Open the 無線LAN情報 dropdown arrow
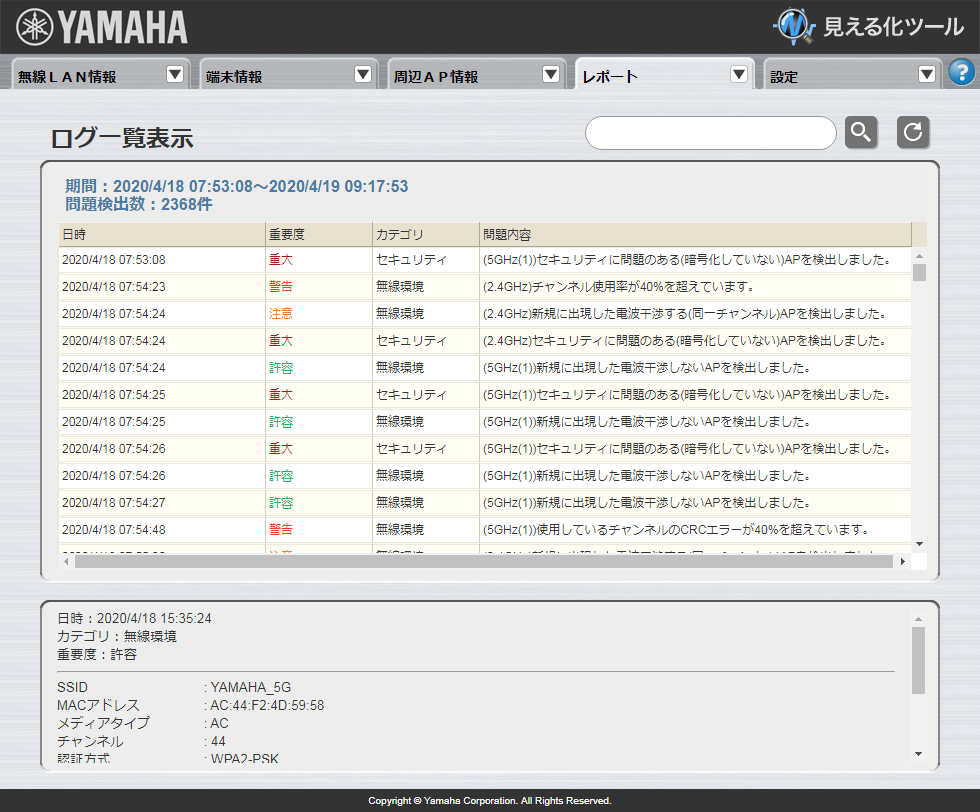 [175, 73]
